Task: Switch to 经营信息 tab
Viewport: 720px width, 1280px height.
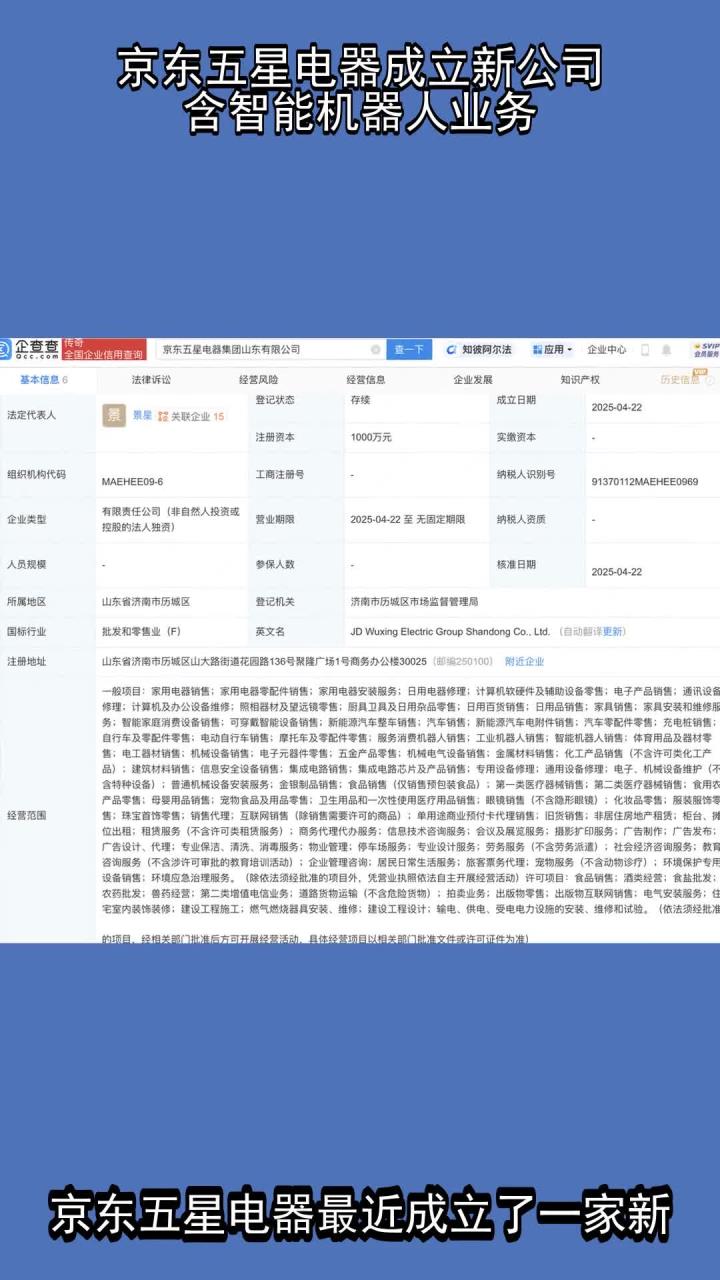Action: click(366, 380)
